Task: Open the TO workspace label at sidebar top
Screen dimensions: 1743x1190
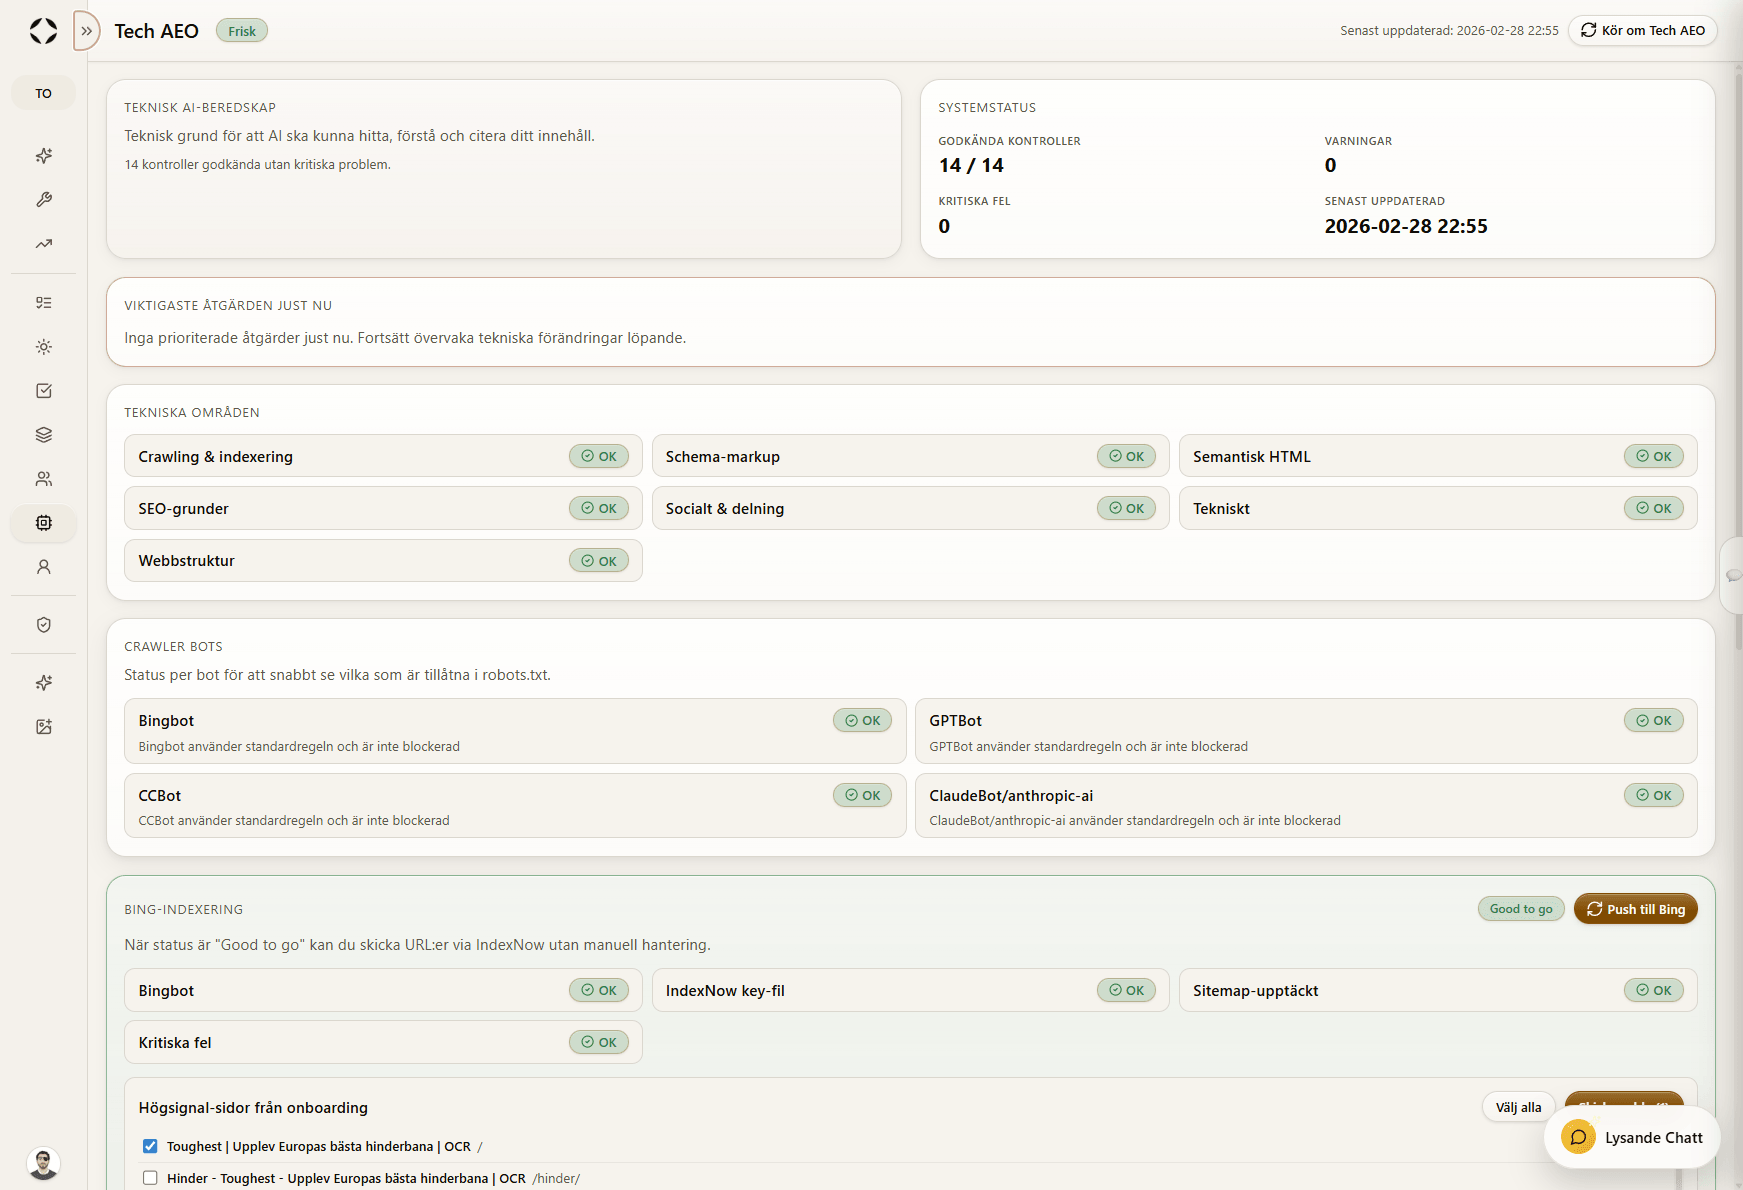Action: [43, 92]
